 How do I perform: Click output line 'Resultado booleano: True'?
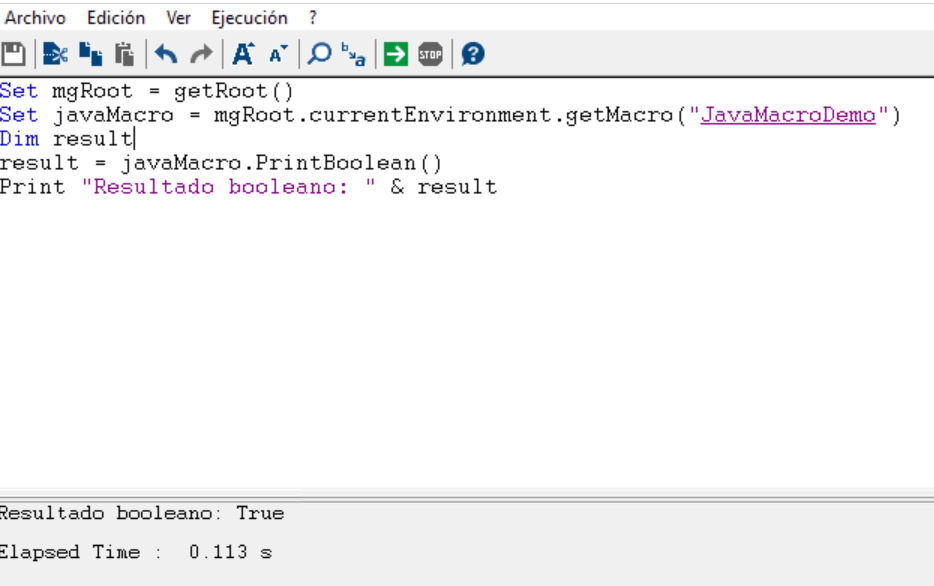click(142, 513)
